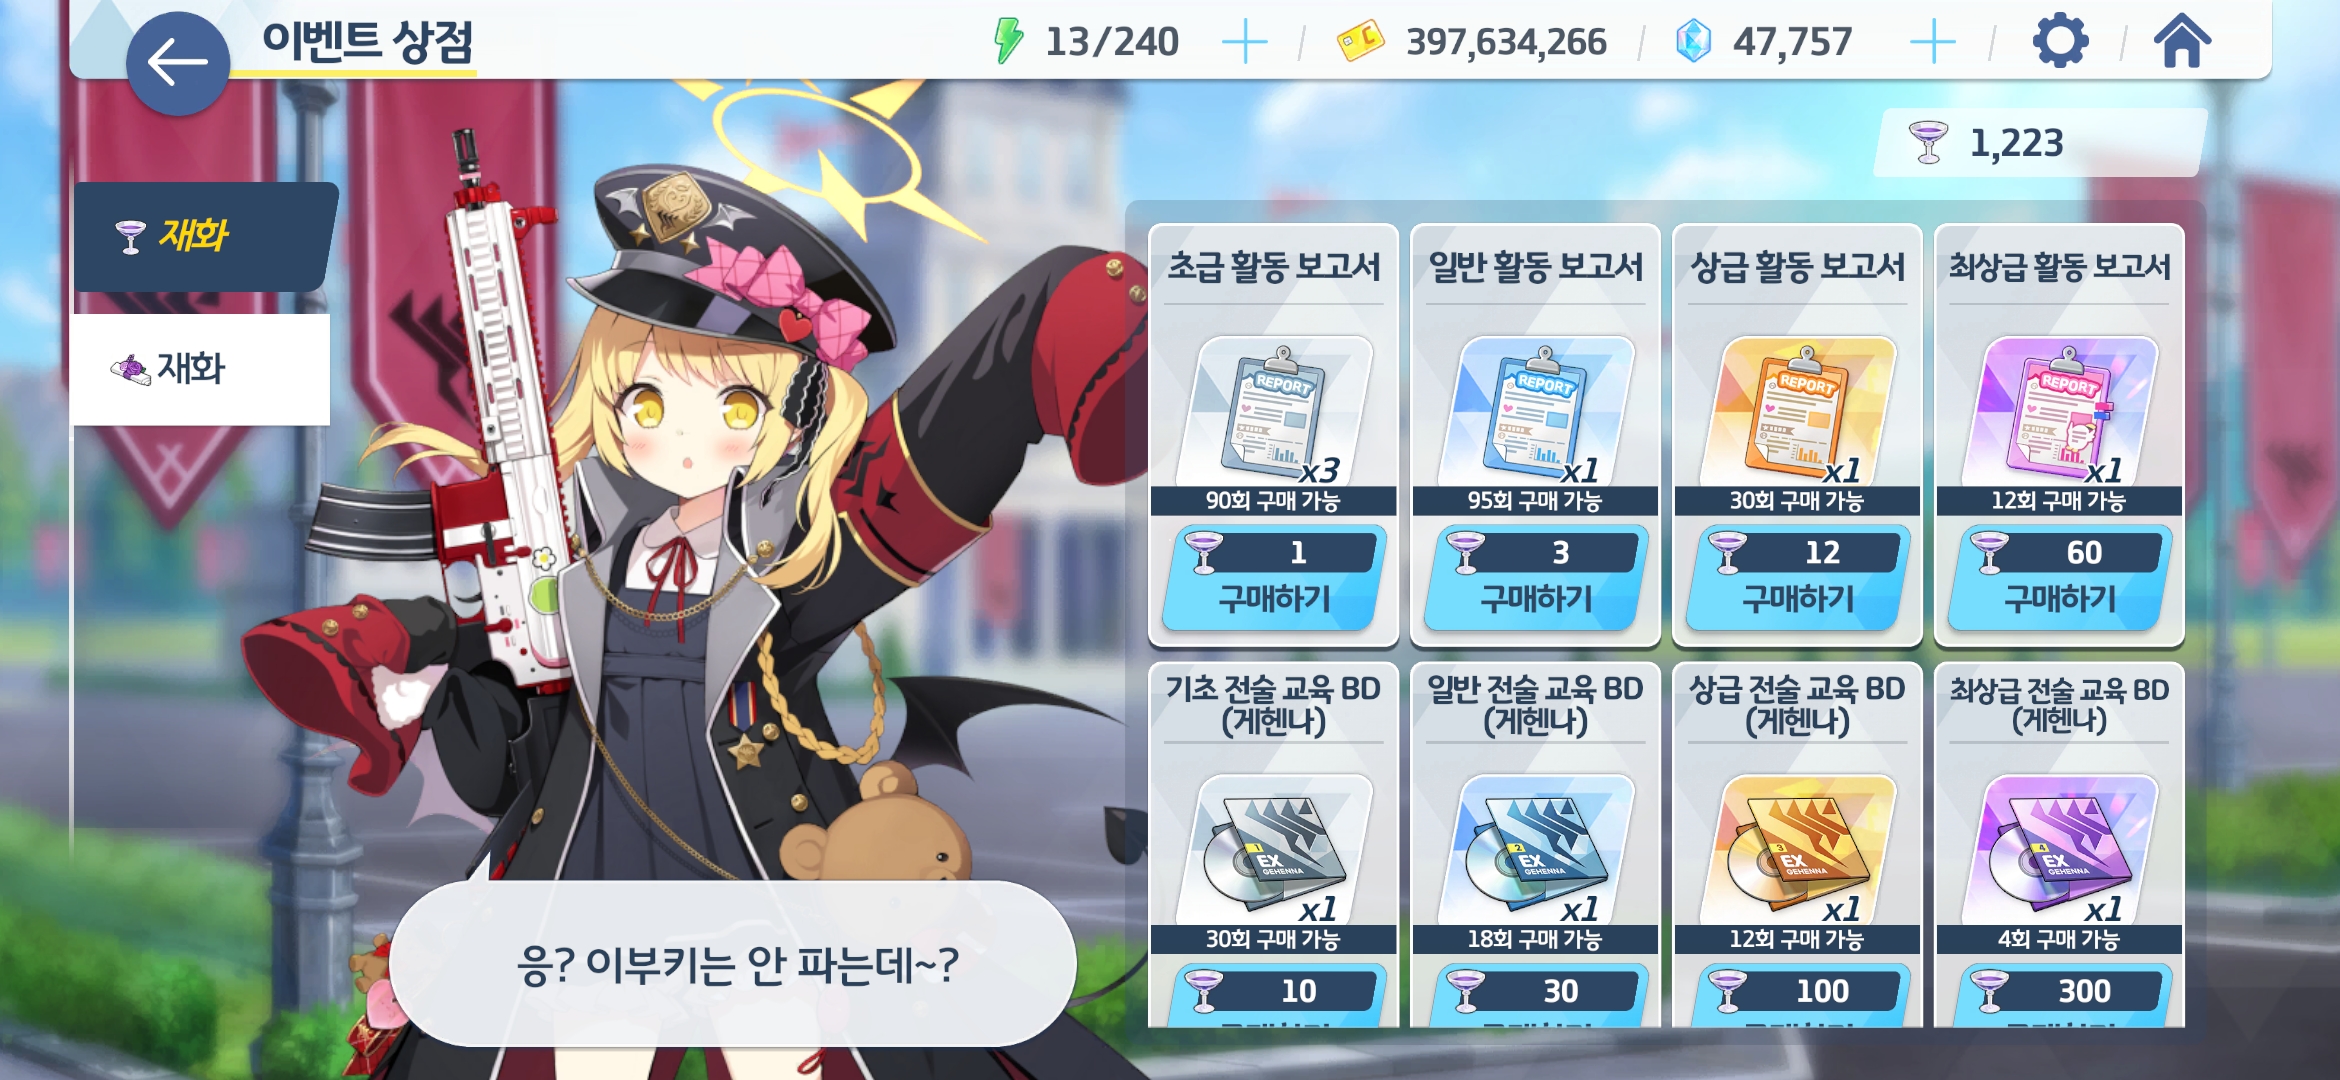Go back using the arrow button

pyautogui.click(x=178, y=63)
